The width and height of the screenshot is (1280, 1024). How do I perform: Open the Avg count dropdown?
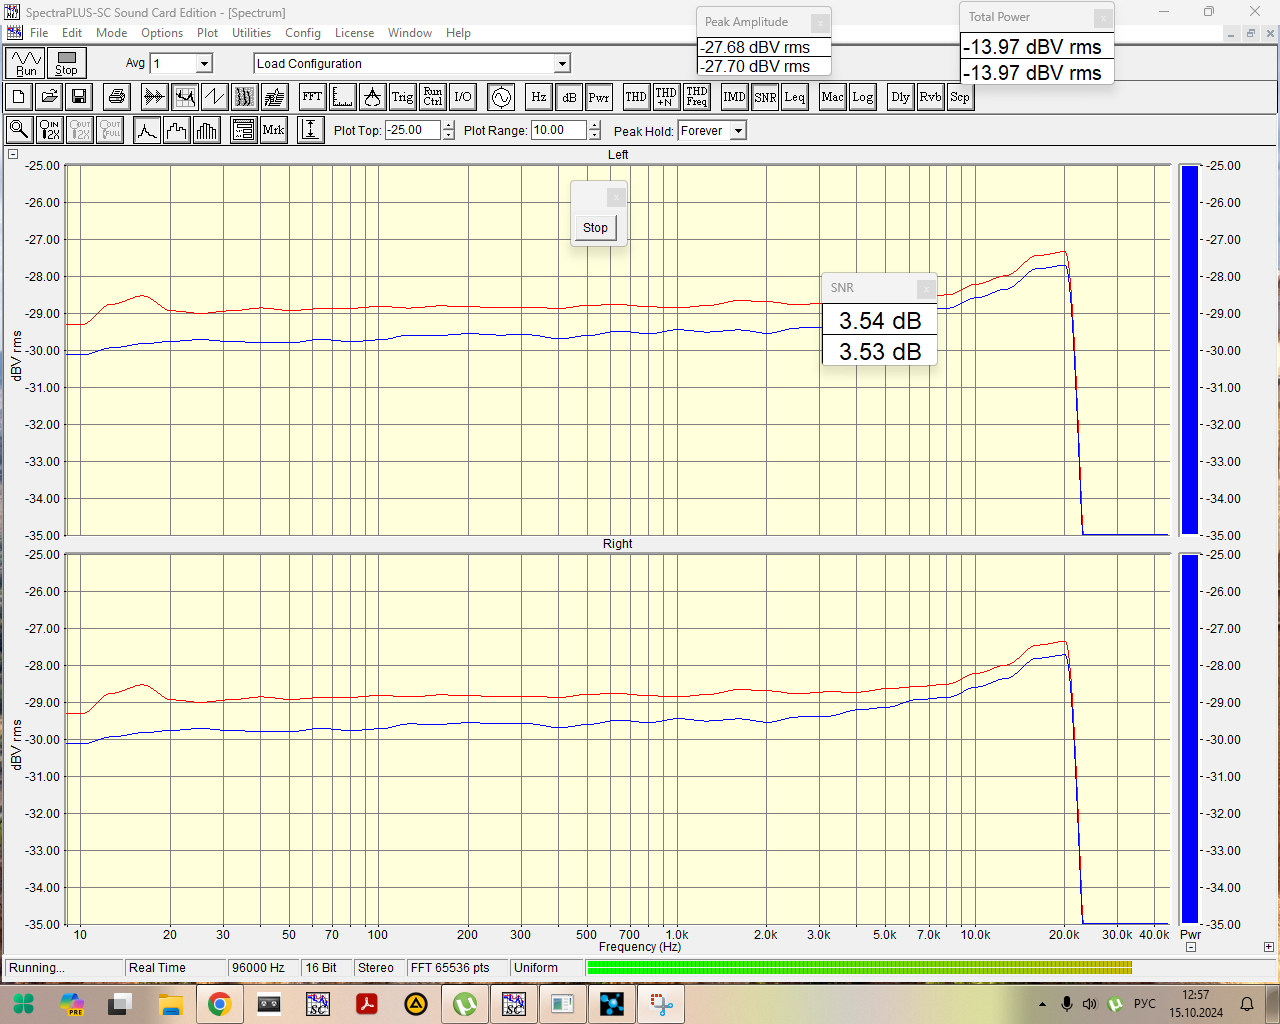click(x=204, y=64)
